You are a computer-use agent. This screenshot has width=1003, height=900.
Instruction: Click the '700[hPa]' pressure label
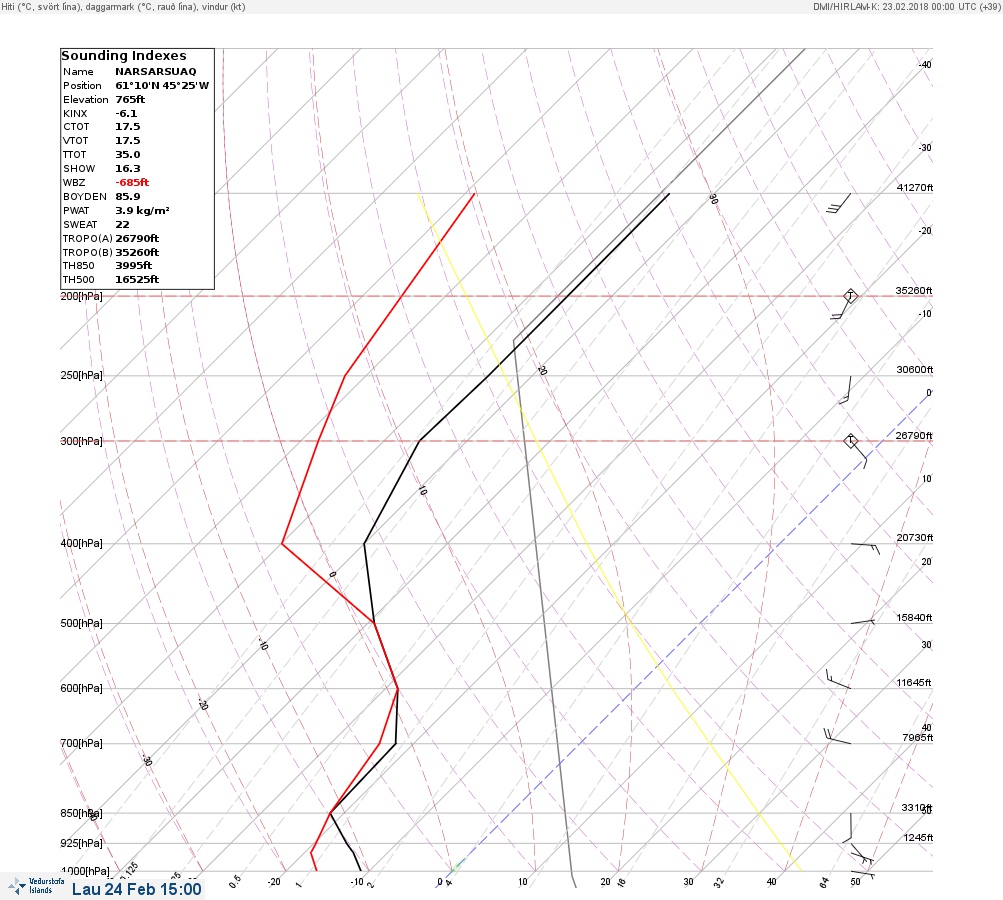click(81, 743)
